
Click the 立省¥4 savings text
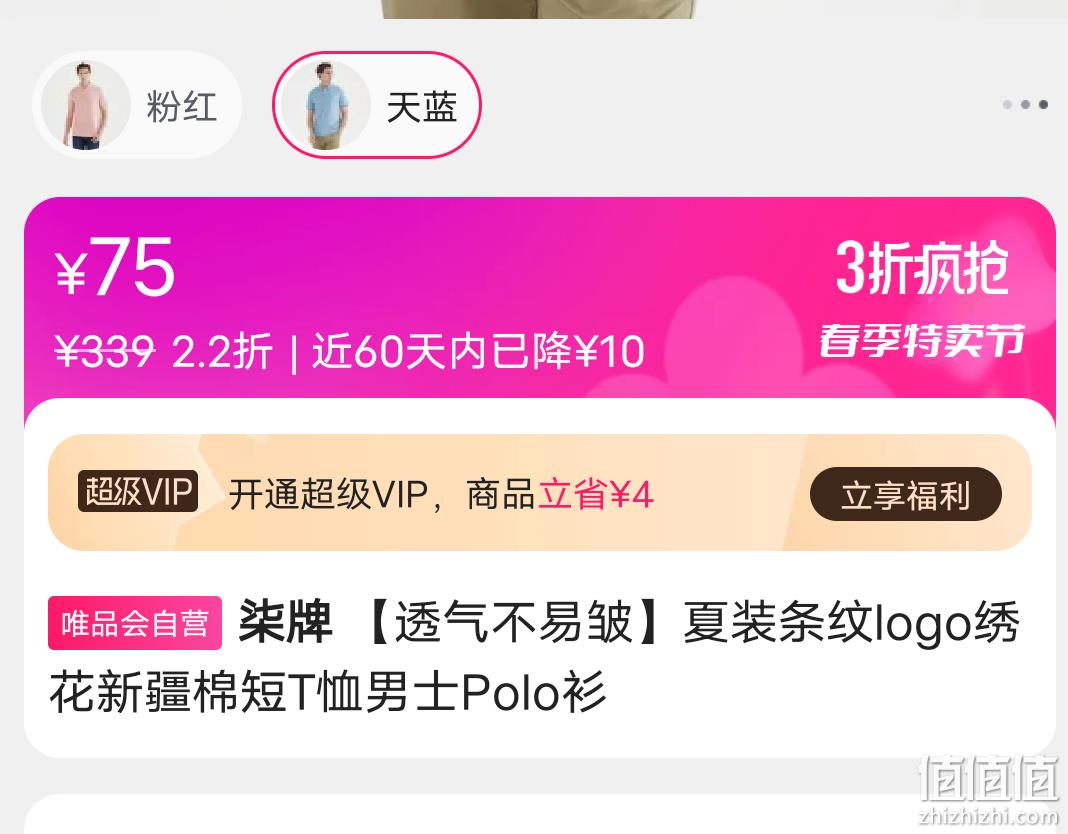point(596,494)
